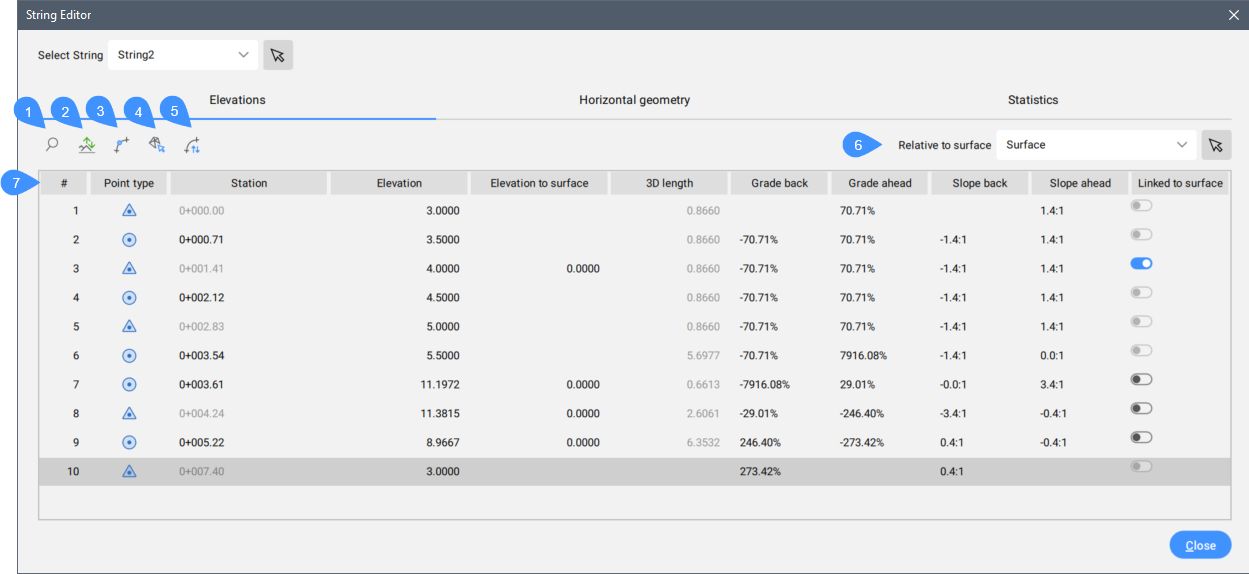Viewport: 1249px width, 574px height.
Task: Open the Select String dropdown showing String2
Action: [183, 55]
